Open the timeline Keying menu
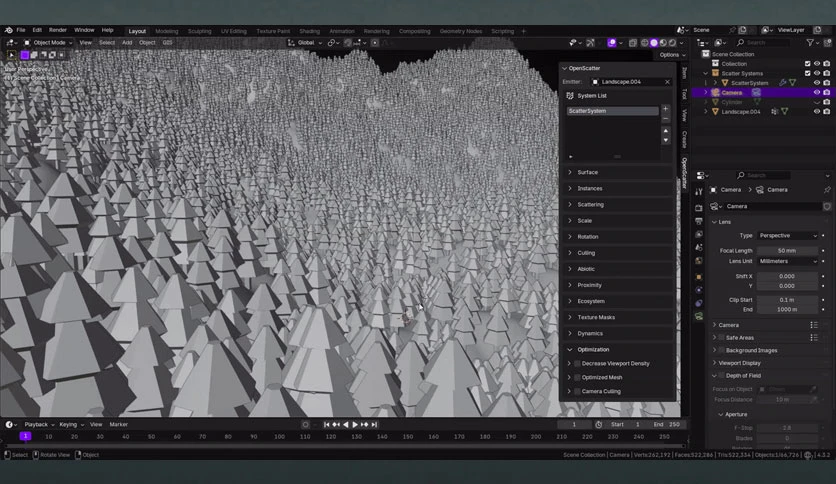836x484 pixels. [x=71, y=425]
